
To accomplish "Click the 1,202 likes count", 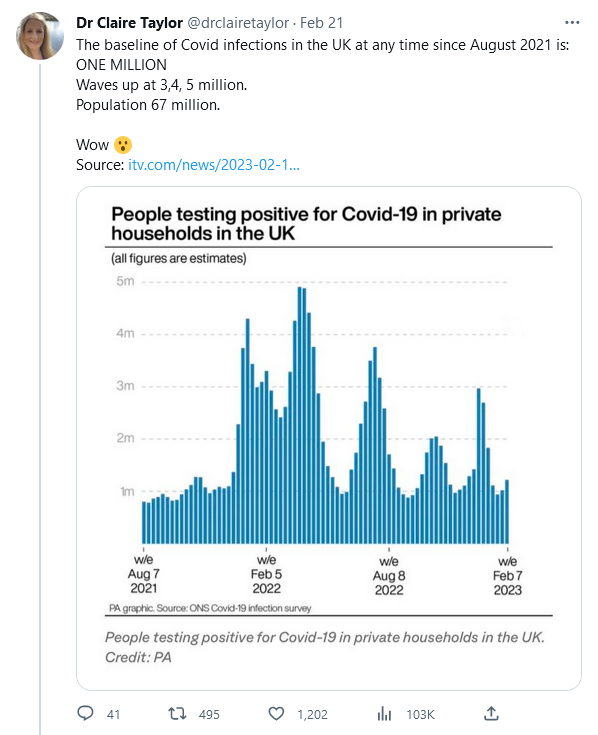I will click(313, 714).
